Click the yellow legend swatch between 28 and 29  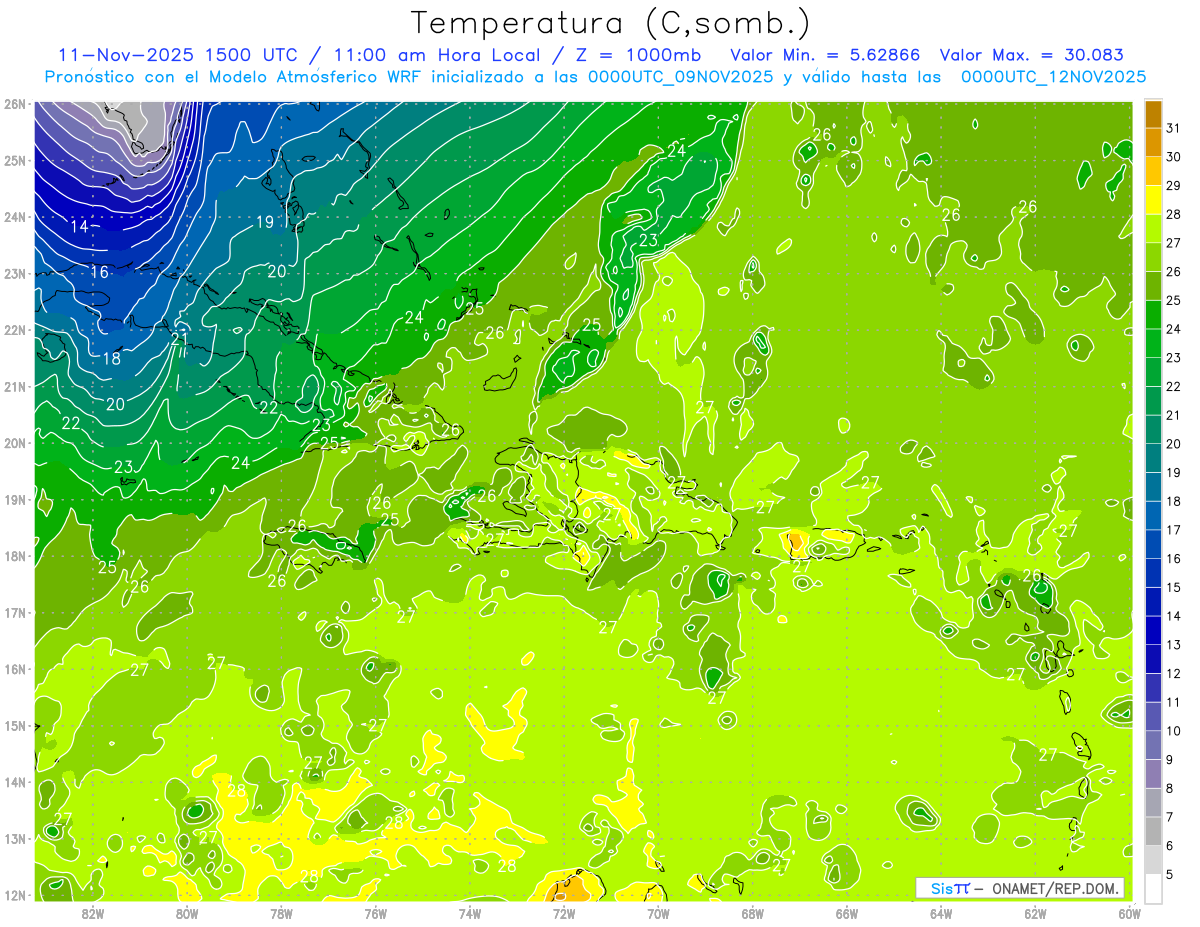pos(1153,201)
